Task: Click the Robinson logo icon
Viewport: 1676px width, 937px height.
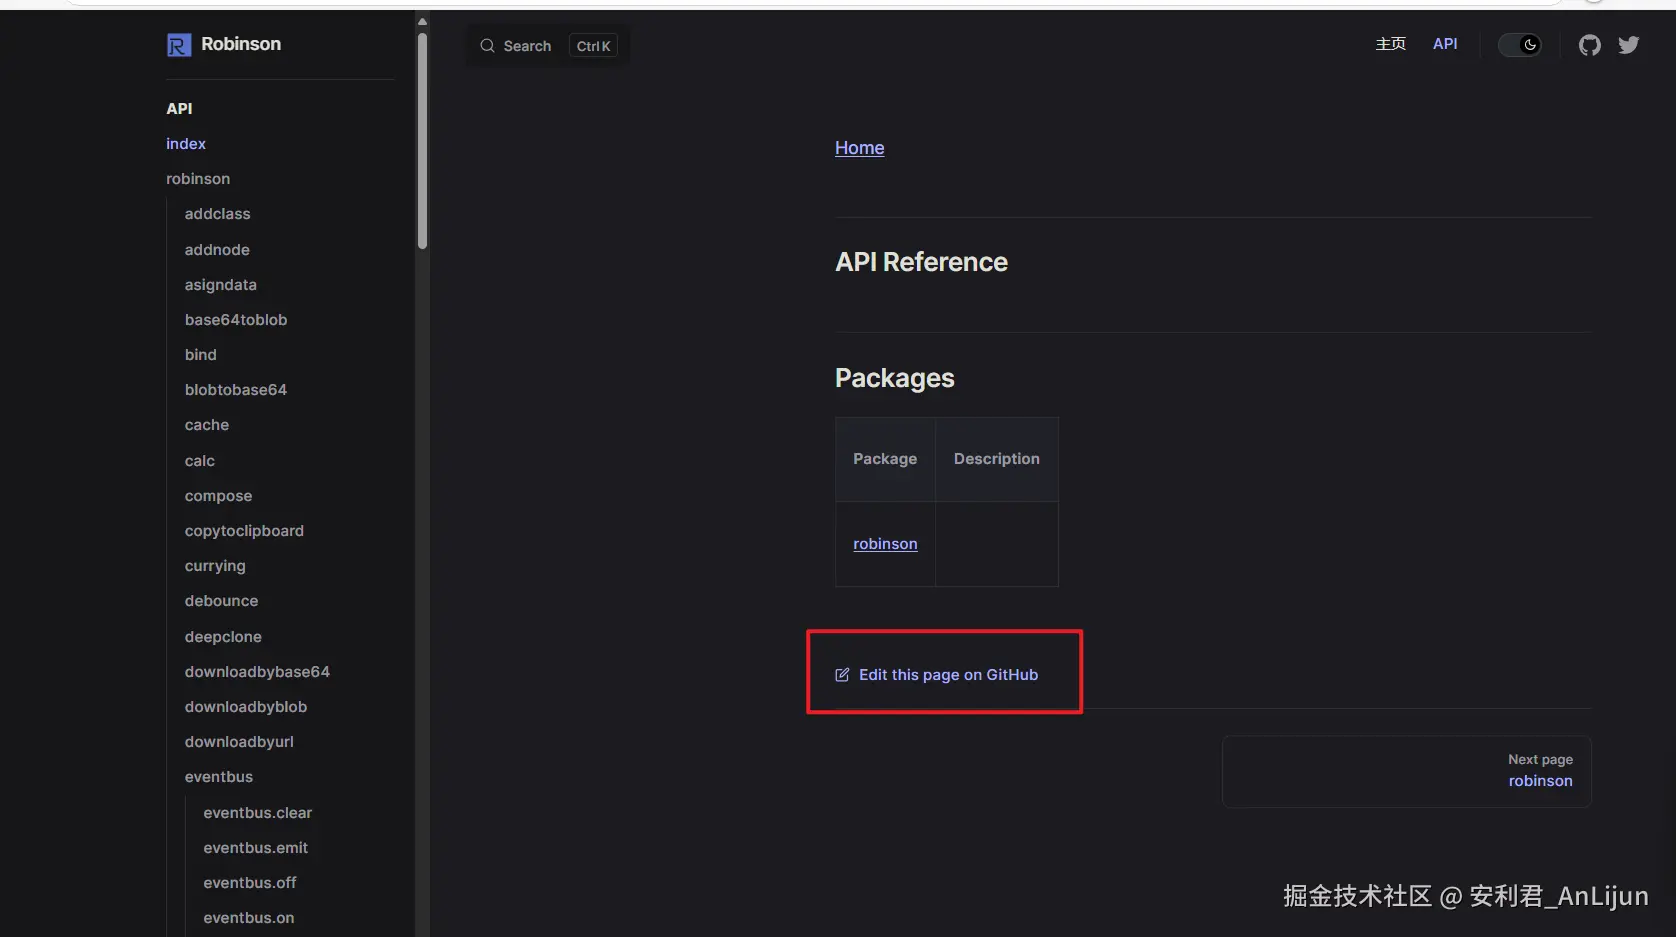Action: point(179,45)
